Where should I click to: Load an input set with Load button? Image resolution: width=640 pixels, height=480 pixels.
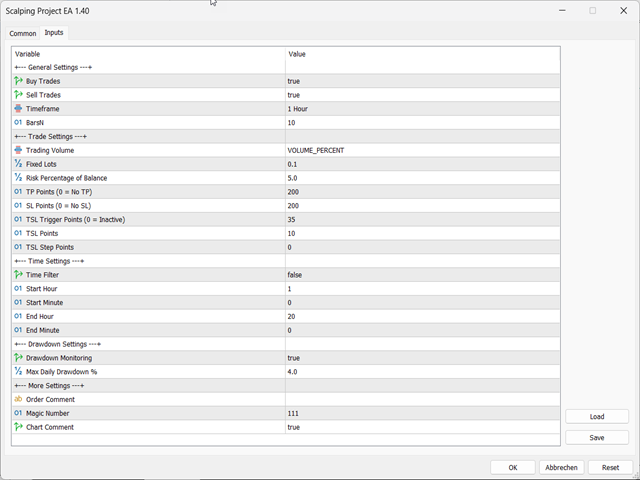click(597, 417)
